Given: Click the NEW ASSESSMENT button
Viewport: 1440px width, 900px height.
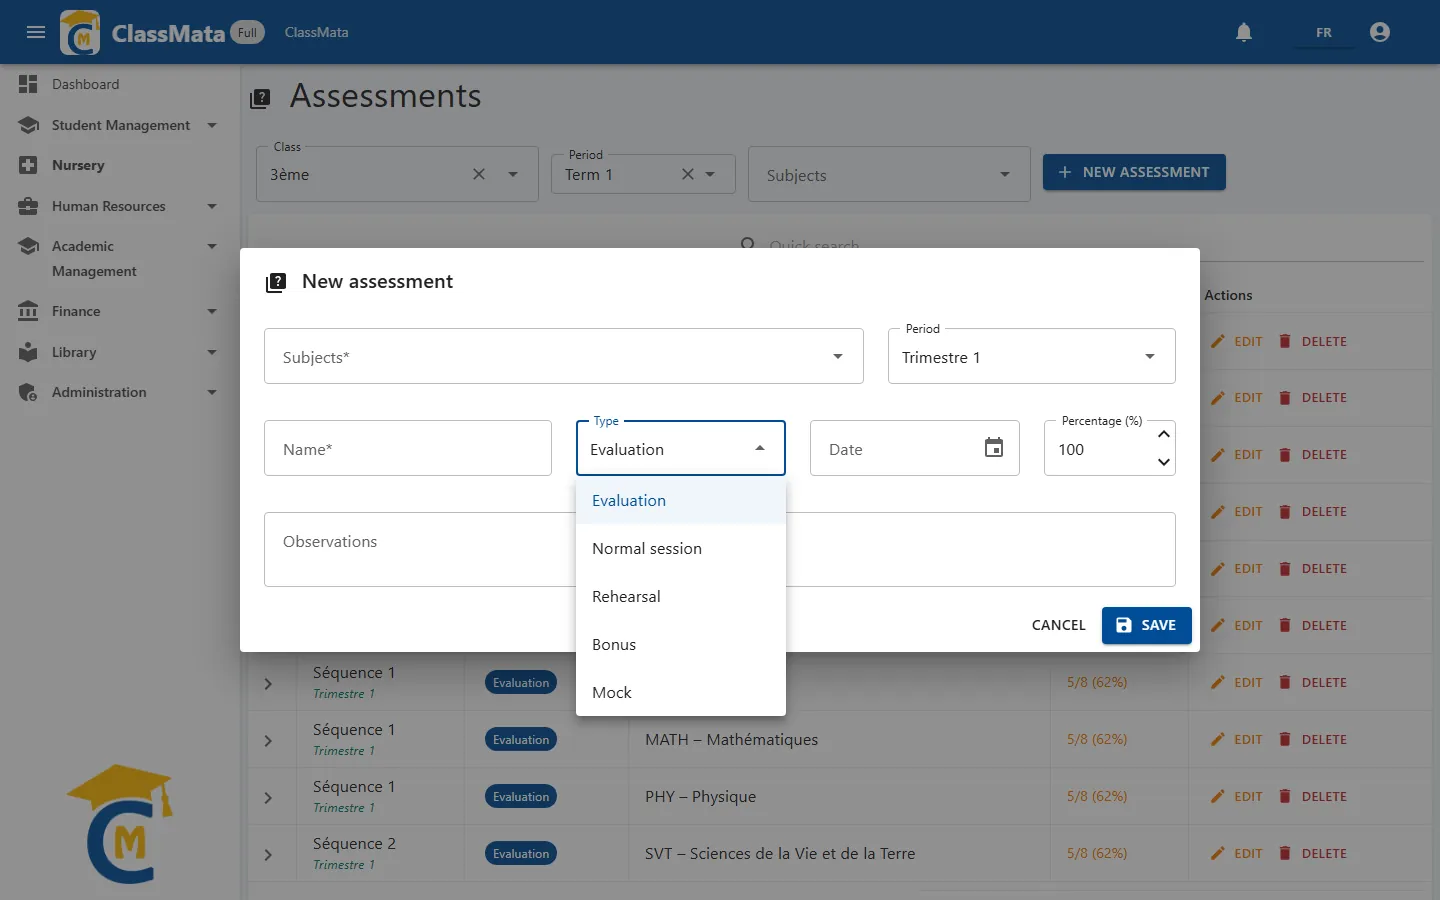Looking at the screenshot, I should 1134,172.
